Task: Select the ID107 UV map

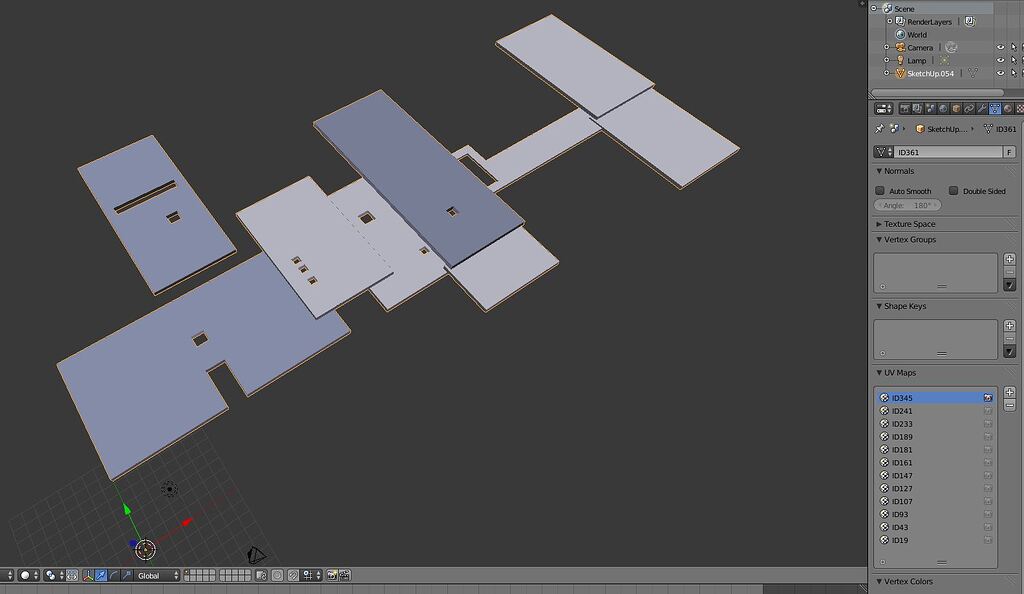Action: [935, 501]
